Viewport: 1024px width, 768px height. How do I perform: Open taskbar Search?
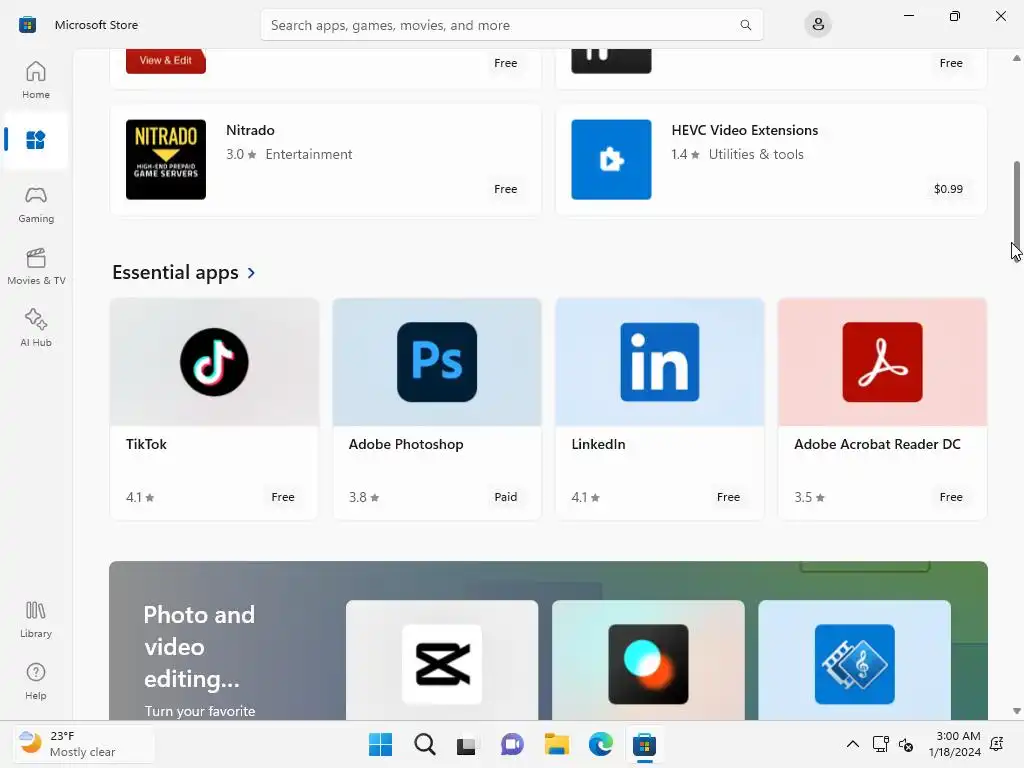tap(424, 744)
